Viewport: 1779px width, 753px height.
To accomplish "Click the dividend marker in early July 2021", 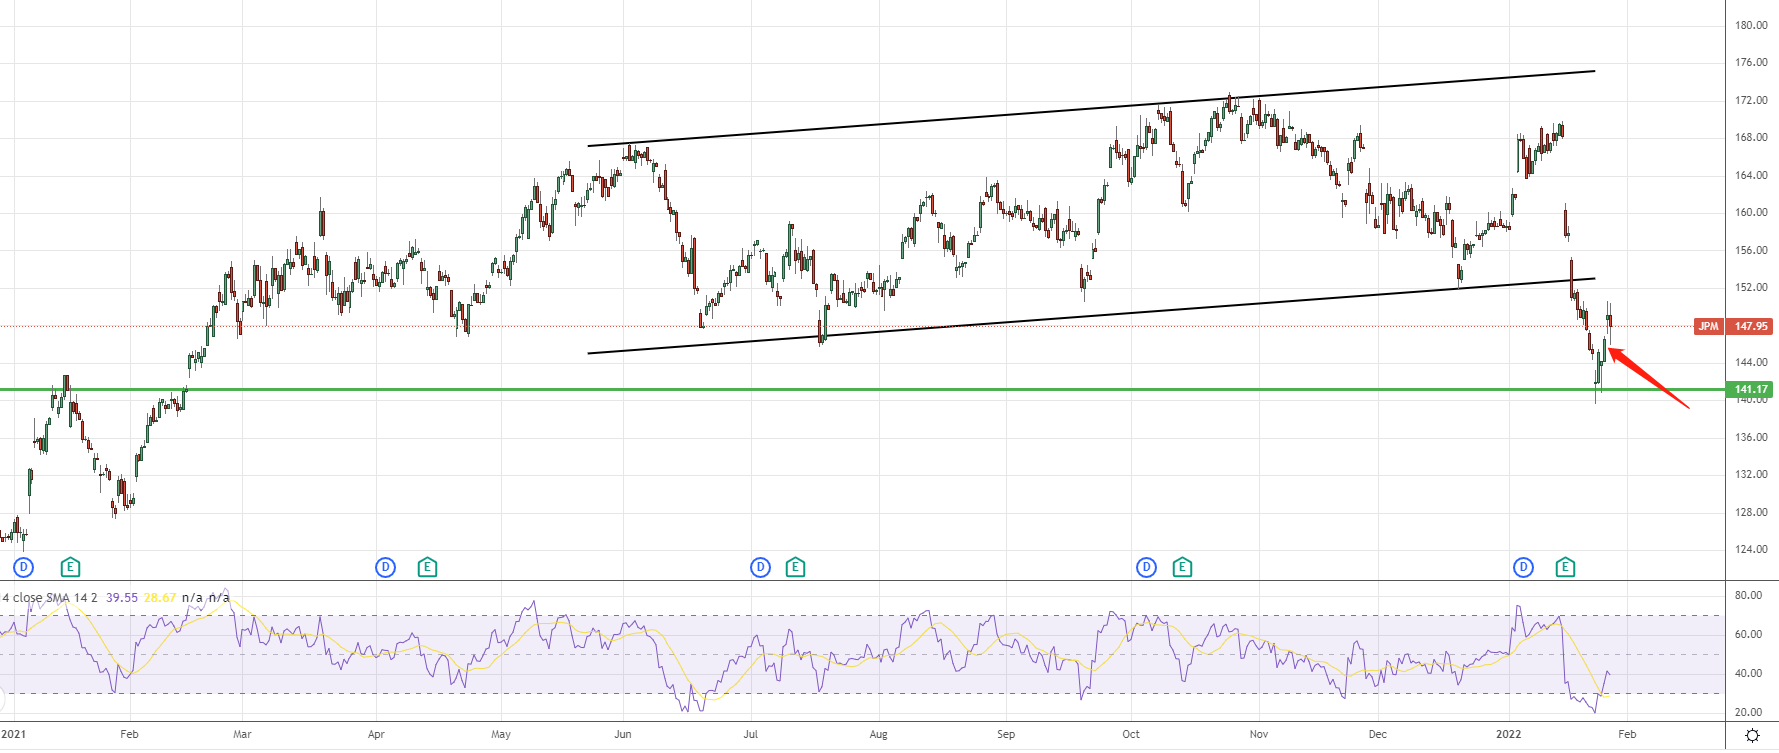I will [x=760, y=567].
